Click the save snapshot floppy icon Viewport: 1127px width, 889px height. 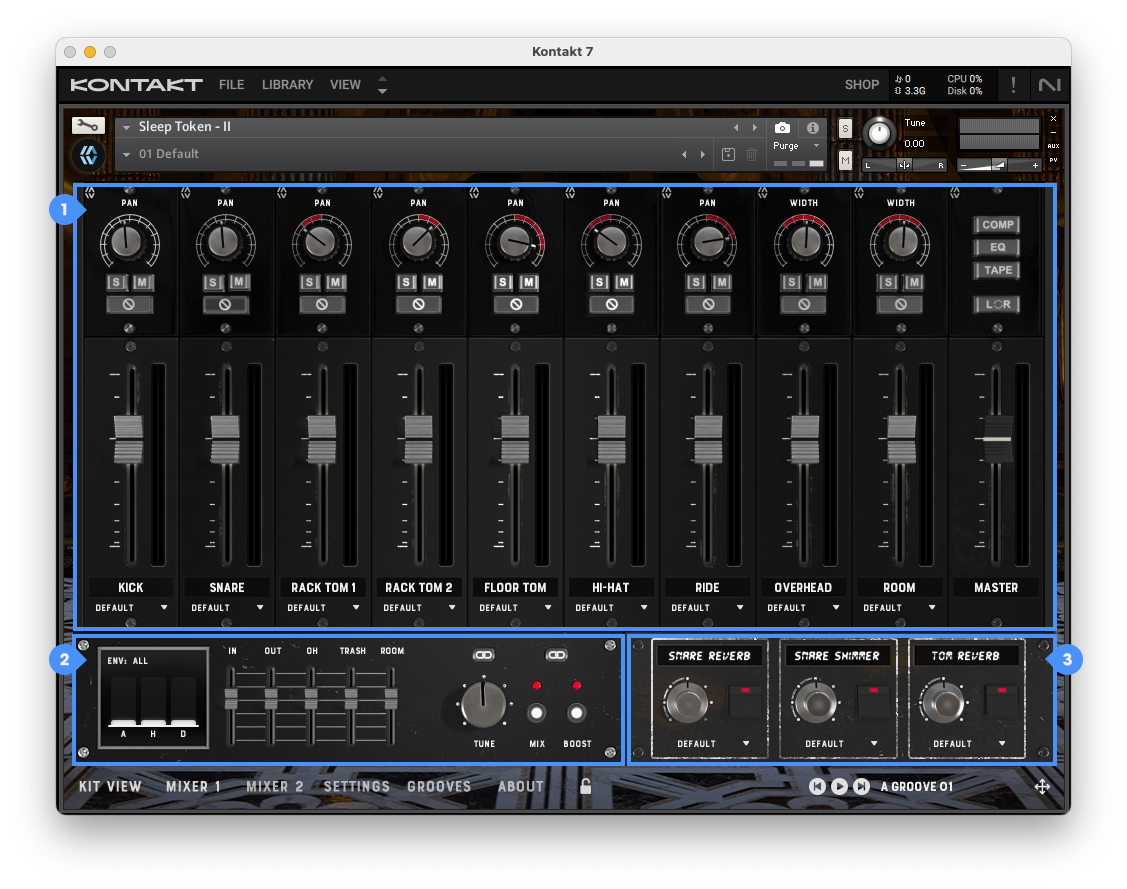(x=728, y=154)
